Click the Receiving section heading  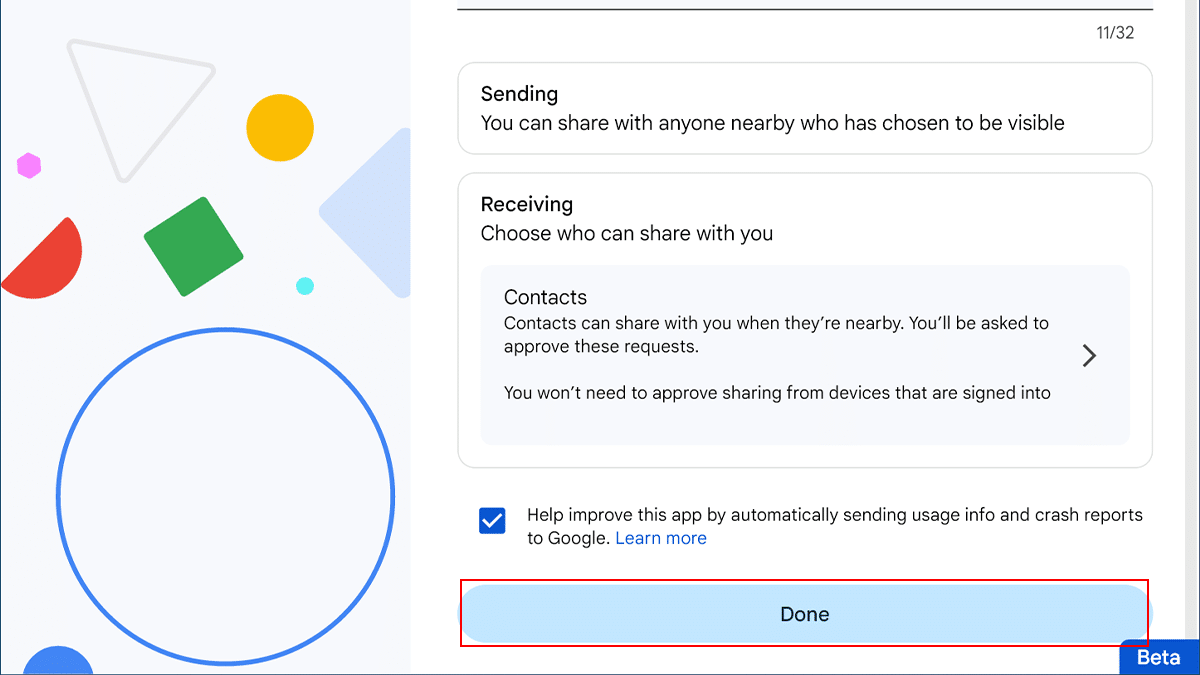tap(527, 204)
